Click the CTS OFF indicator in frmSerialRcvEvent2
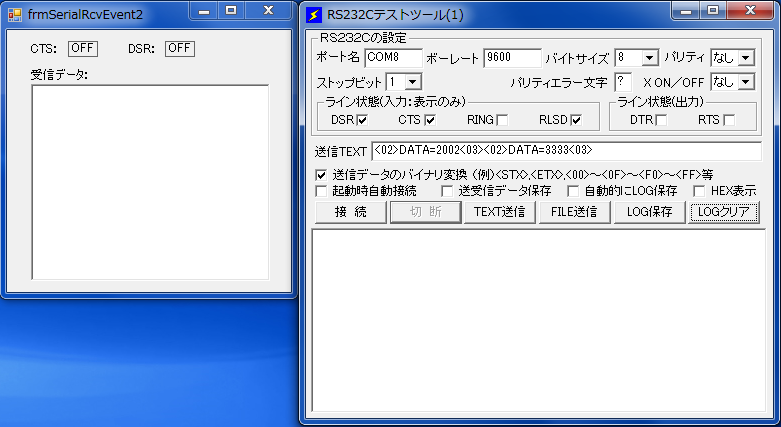 coord(83,49)
